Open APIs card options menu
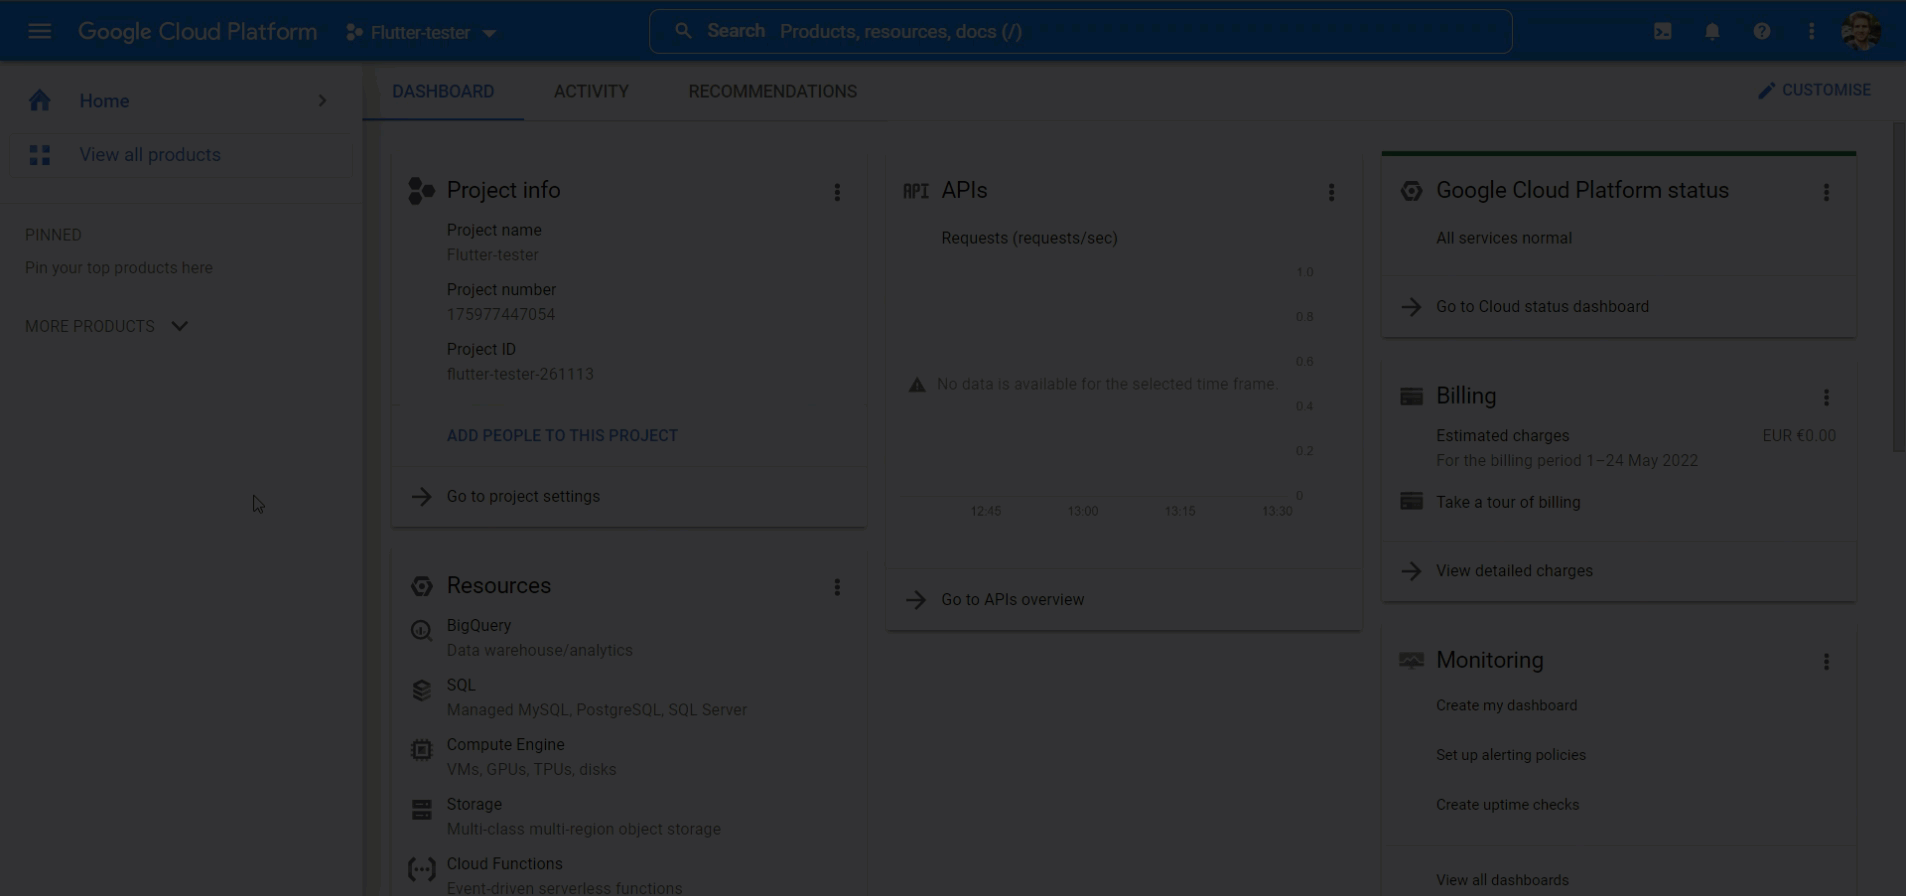 (x=1331, y=192)
